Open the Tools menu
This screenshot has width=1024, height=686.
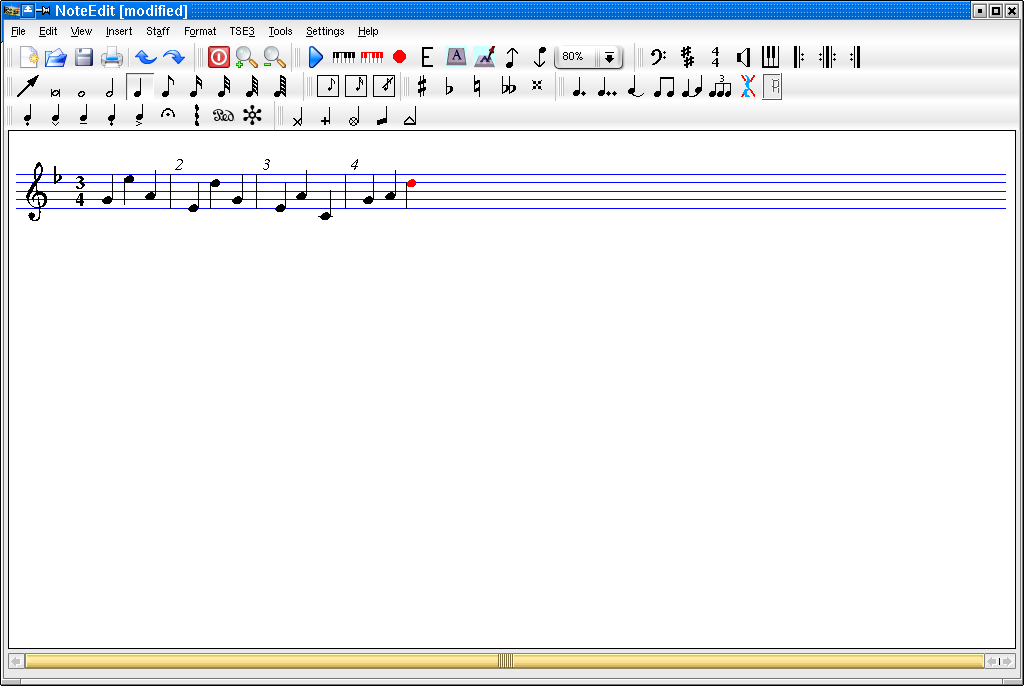coord(280,31)
